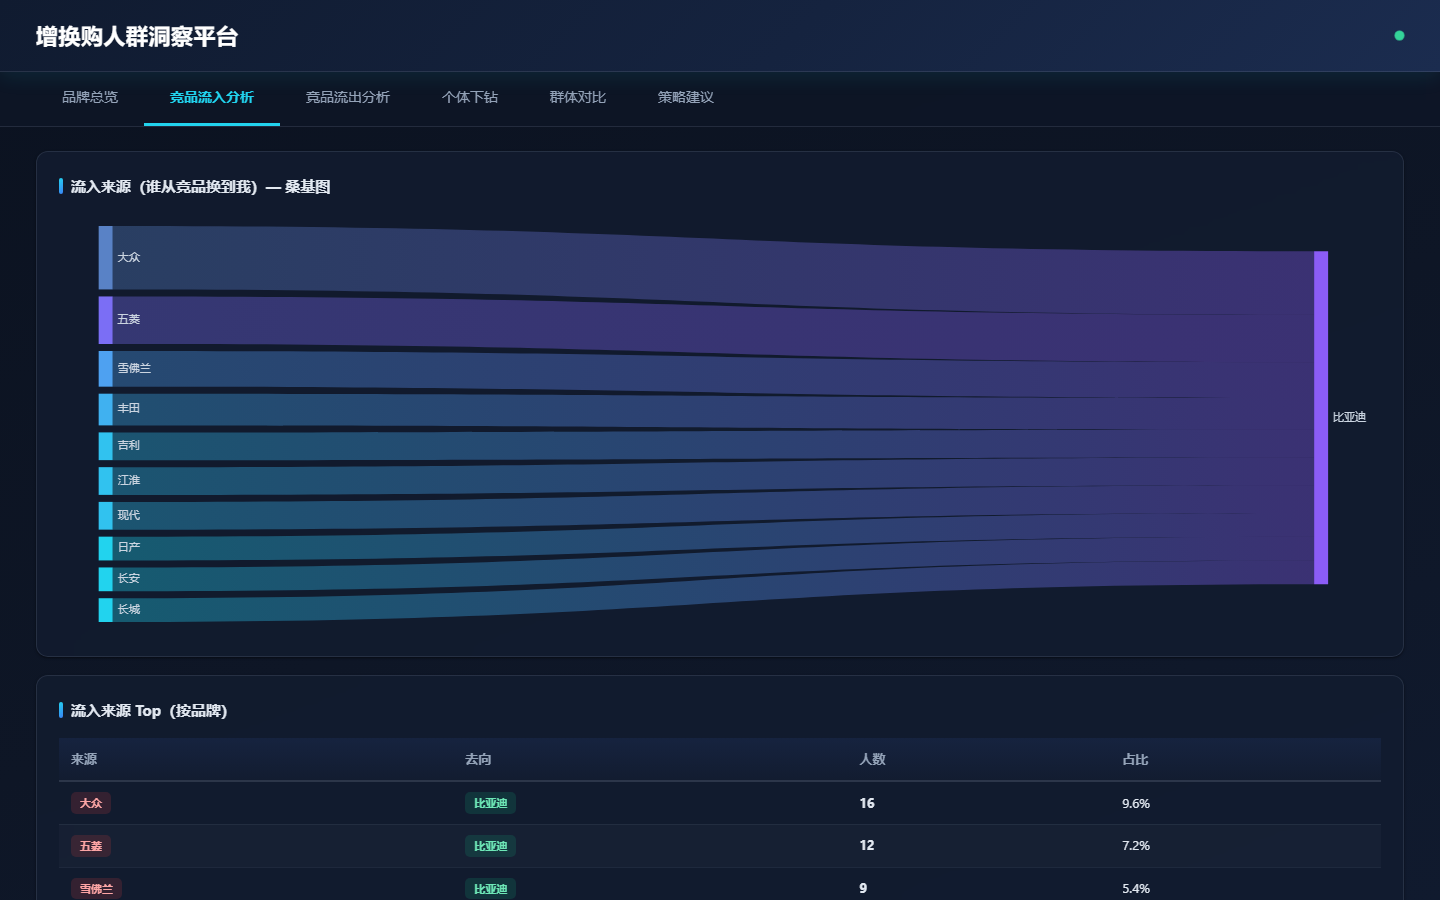1440x900 pixels.
Task: Pick the 现代 node bar in the Sankey
Action: point(105,516)
